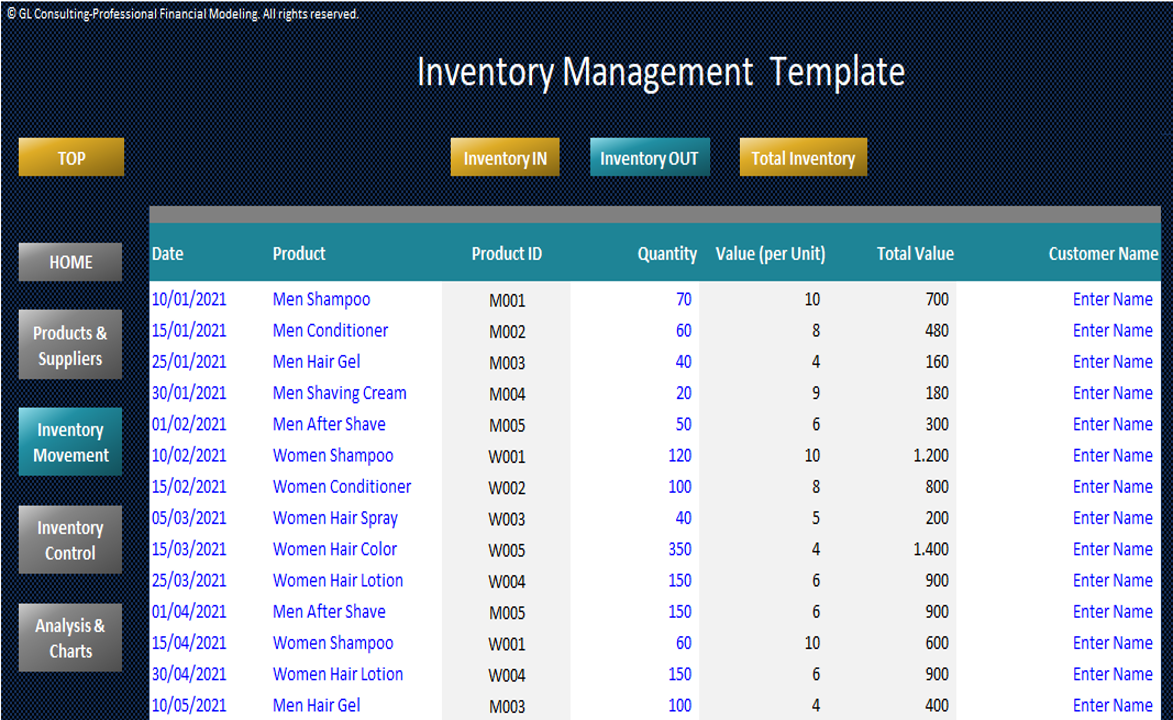Select date cell 30/01/2021
The height and width of the screenshot is (720, 1173).
tap(189, 393)
